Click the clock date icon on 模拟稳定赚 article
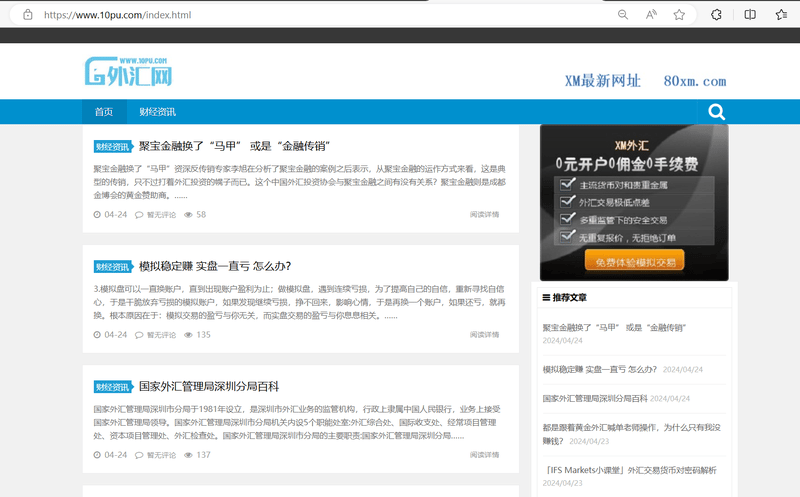The image size is (800, 497). [x=97, y=335]
